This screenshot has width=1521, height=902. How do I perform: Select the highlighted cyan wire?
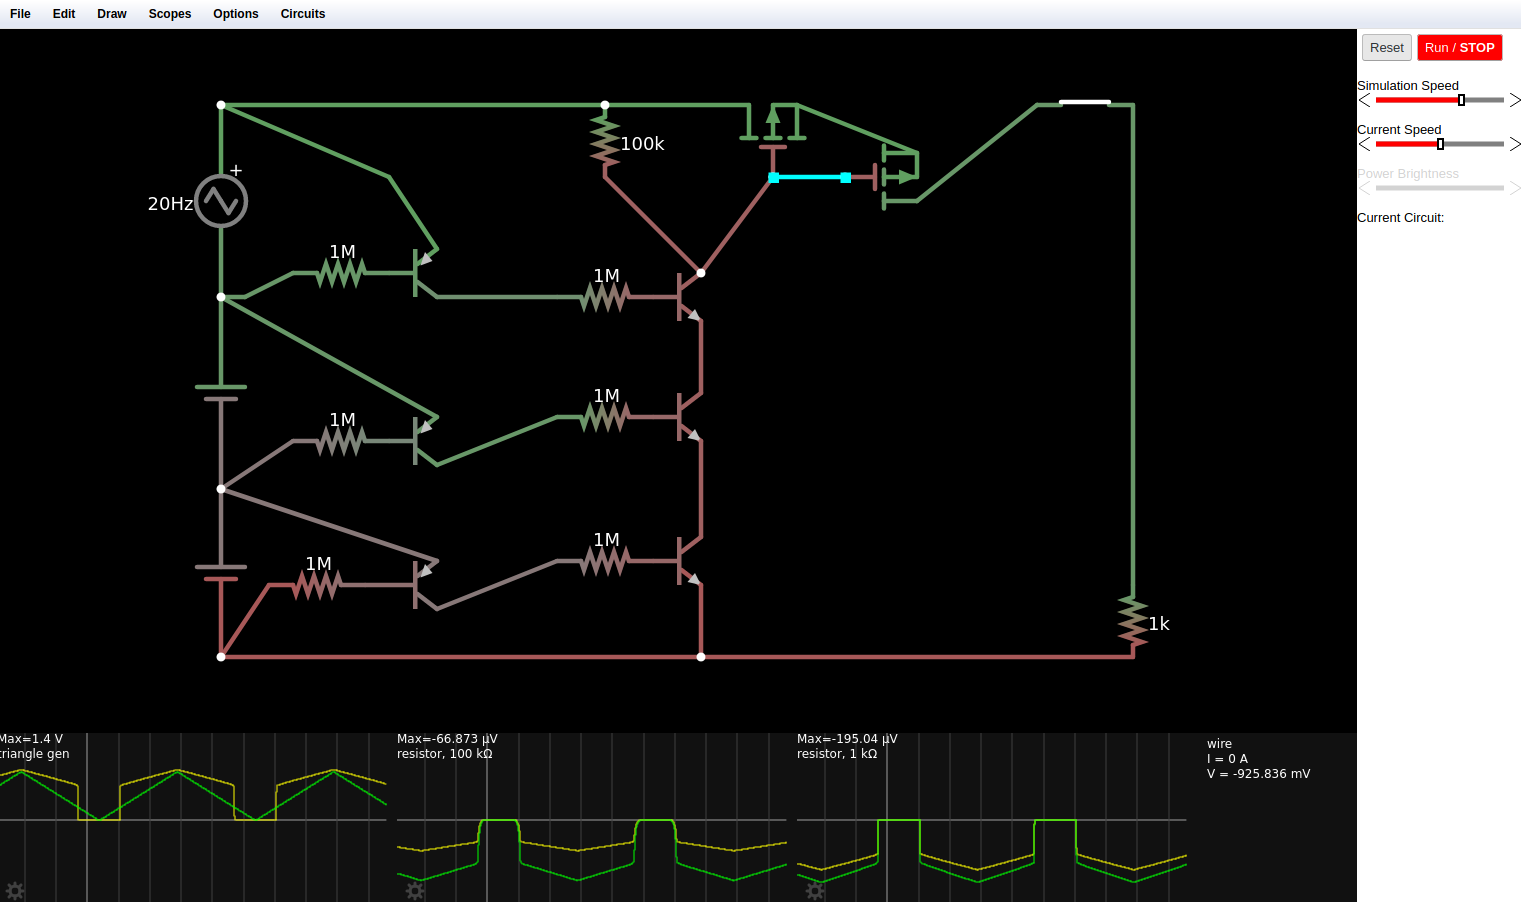pyautogui.click(x=809, y=177)
